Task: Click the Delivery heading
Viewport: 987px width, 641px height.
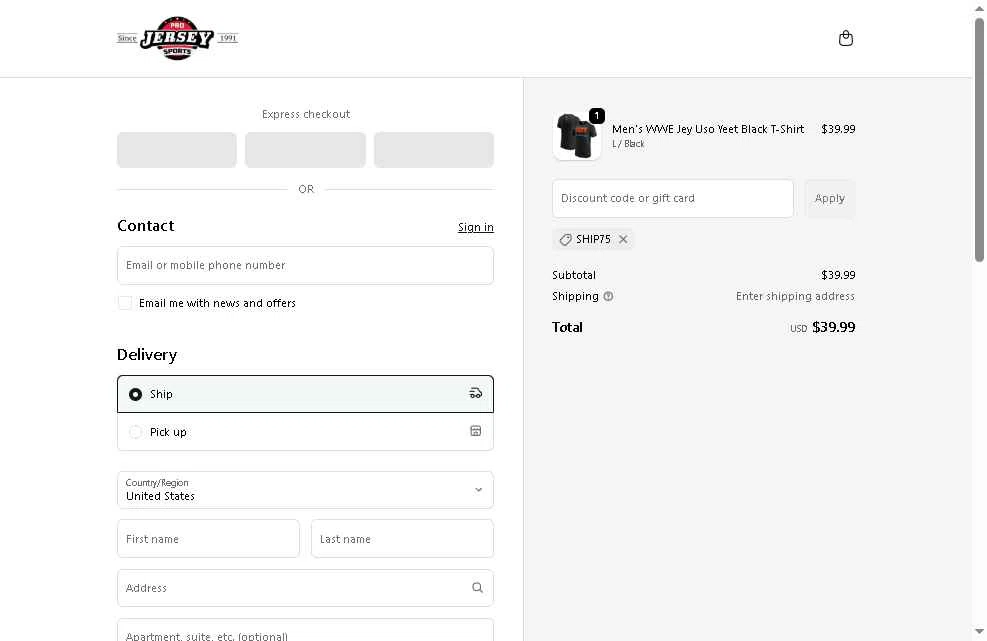Action: click(147, 355)
